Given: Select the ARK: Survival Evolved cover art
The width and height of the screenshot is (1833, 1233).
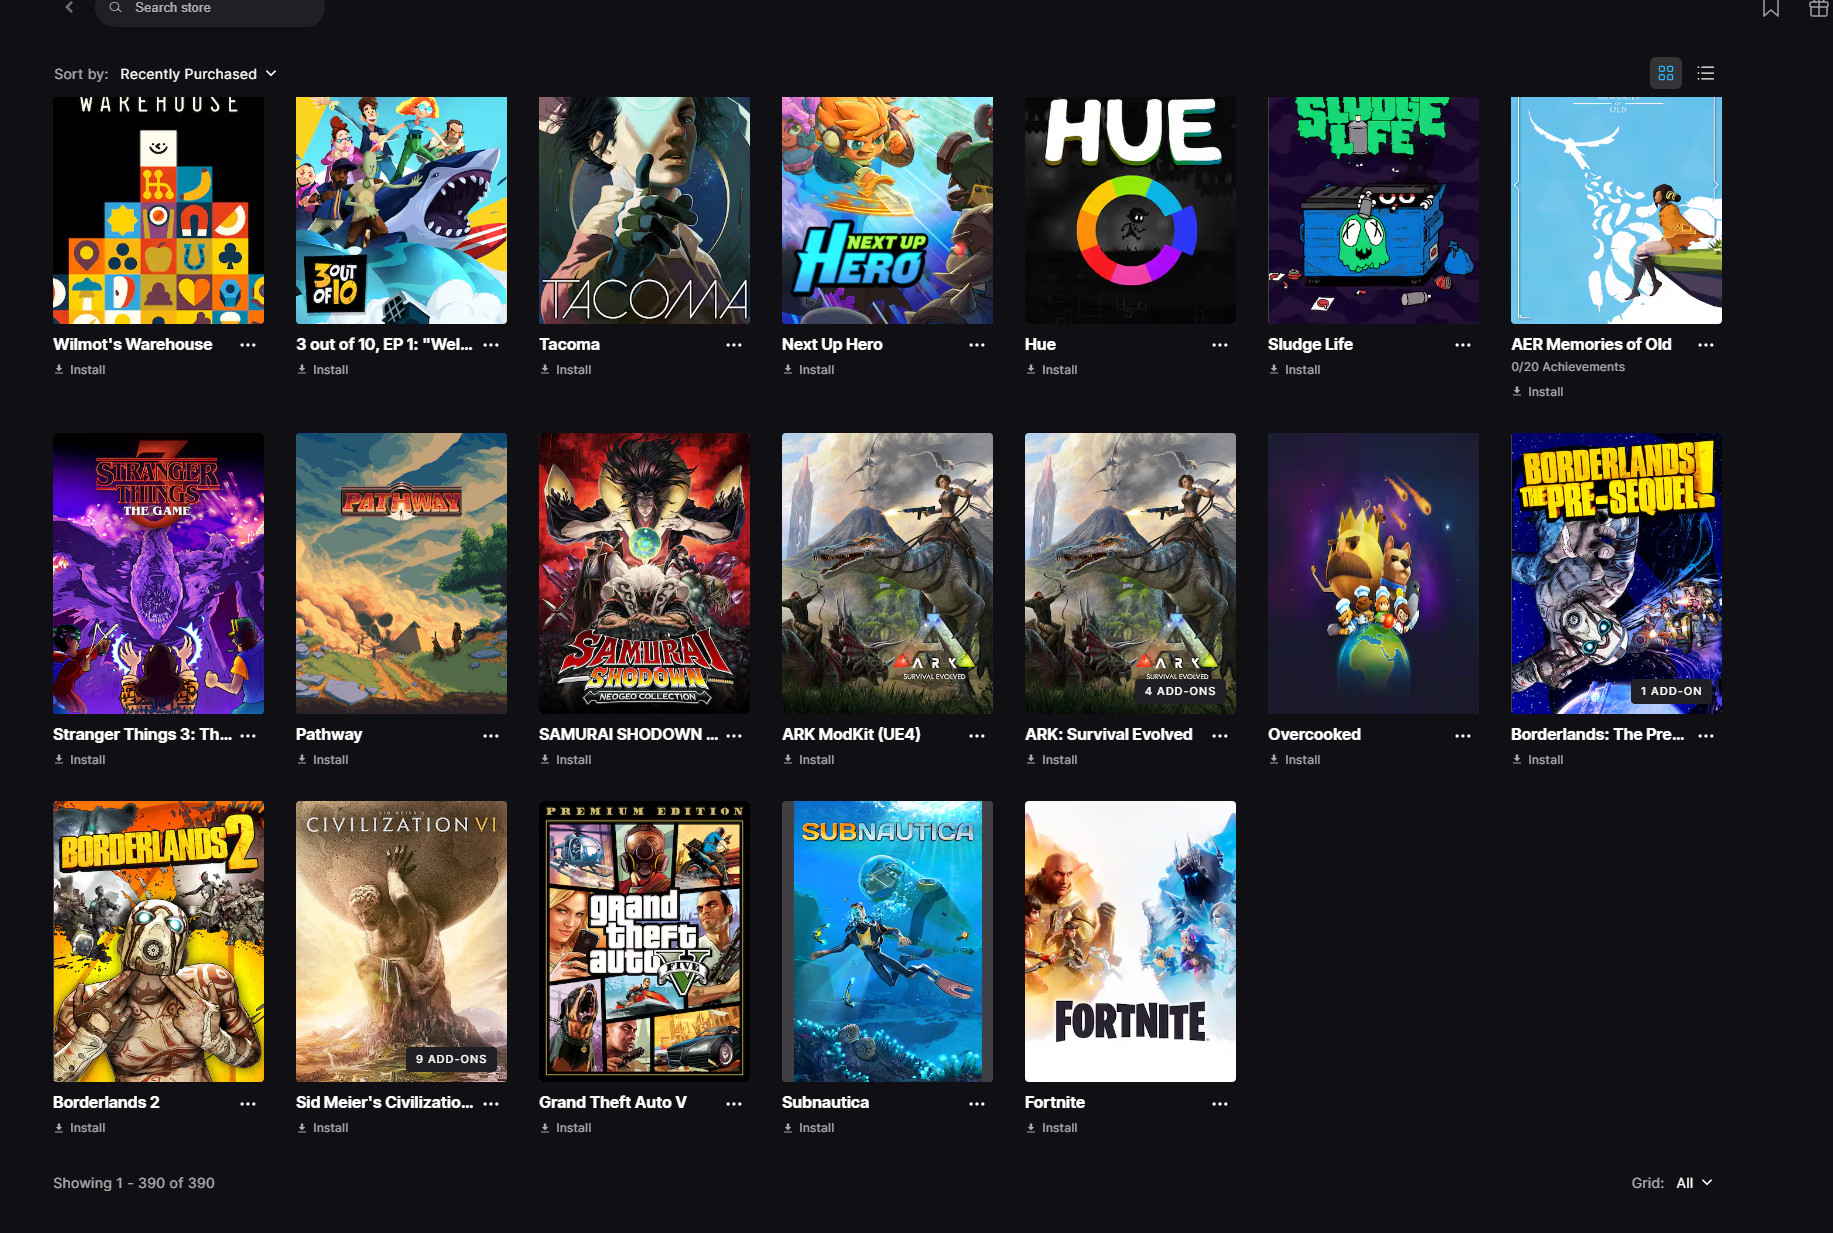Looking at the screenshot, I should (x=1130, y=573).
